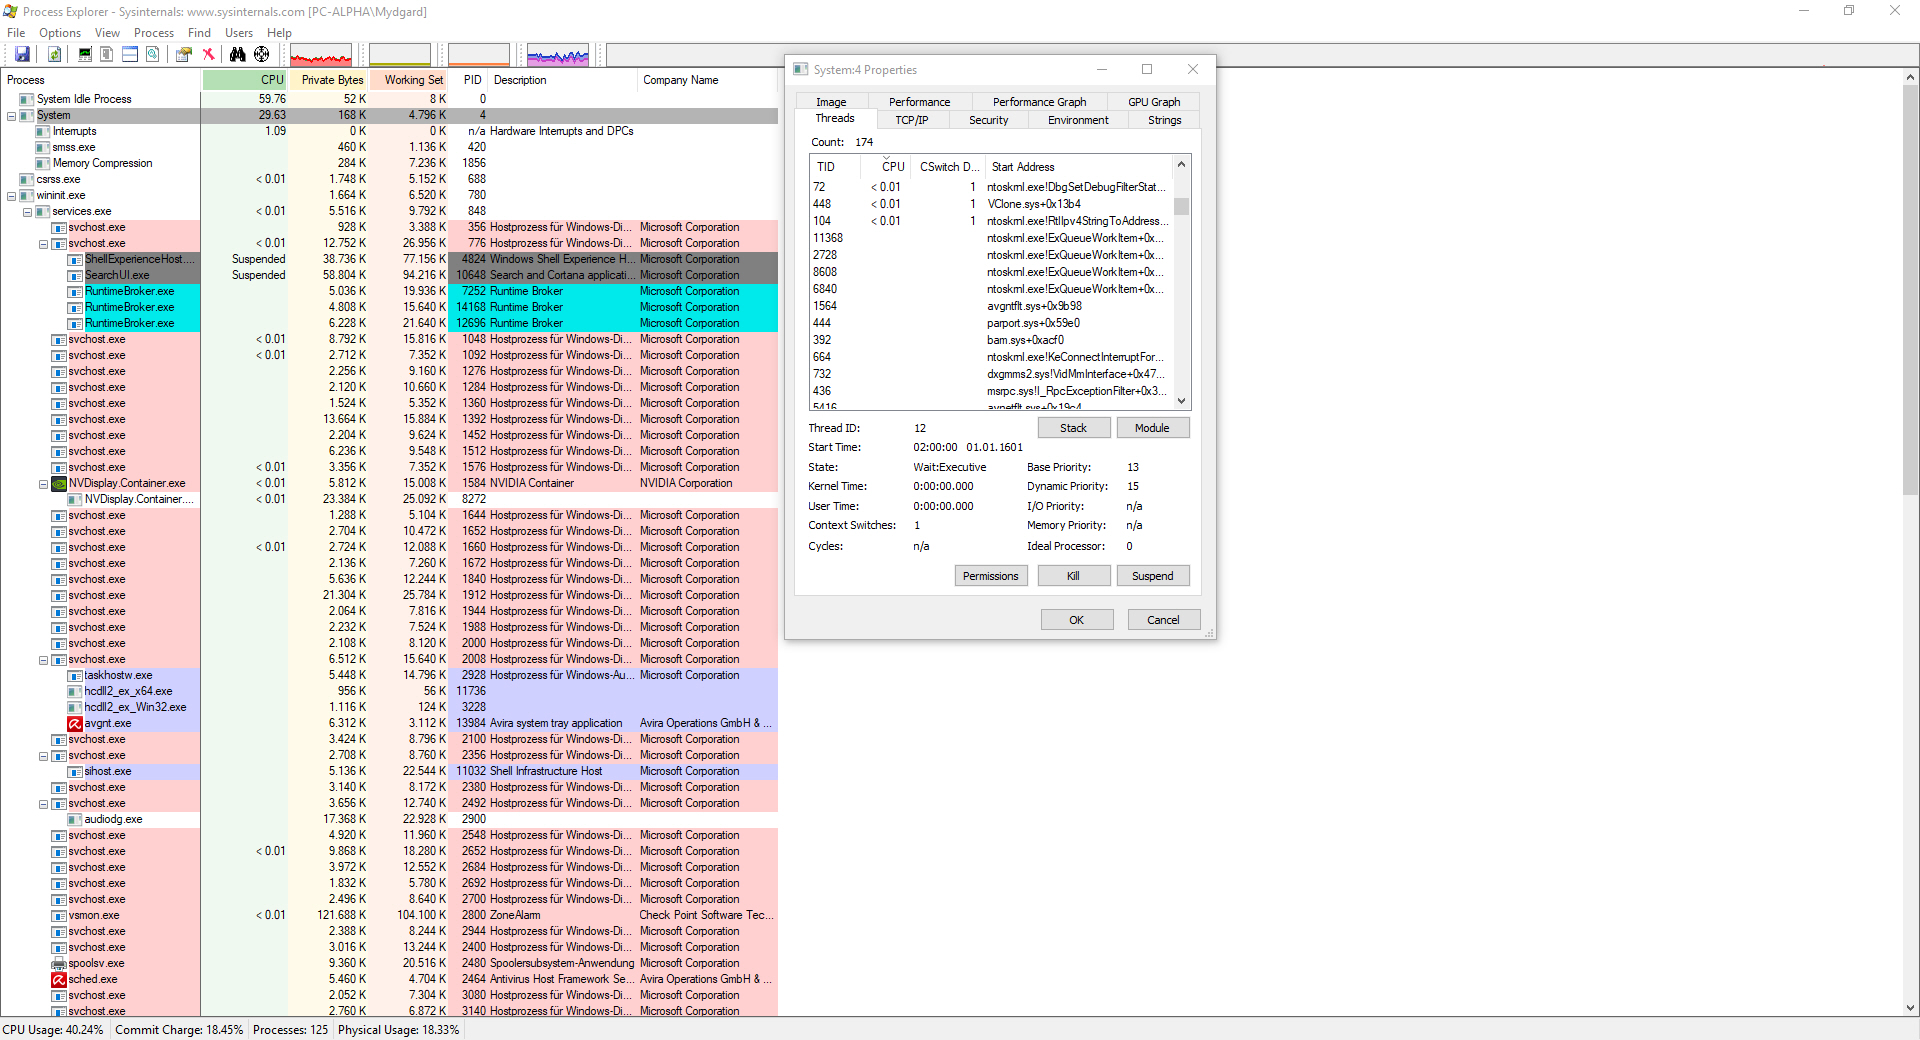The image size is (1920, 1040).
Task: Click the icon beside audiodg.exe
Action: (x=75, y=819)
